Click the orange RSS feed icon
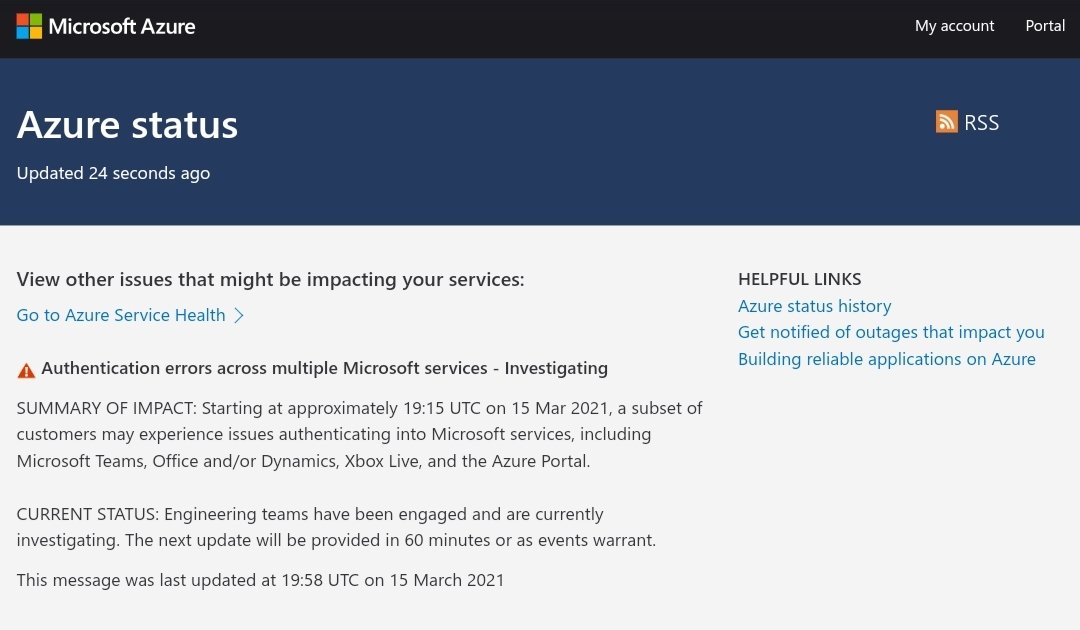The image size is (1080, 630). (x=946, y=122)
